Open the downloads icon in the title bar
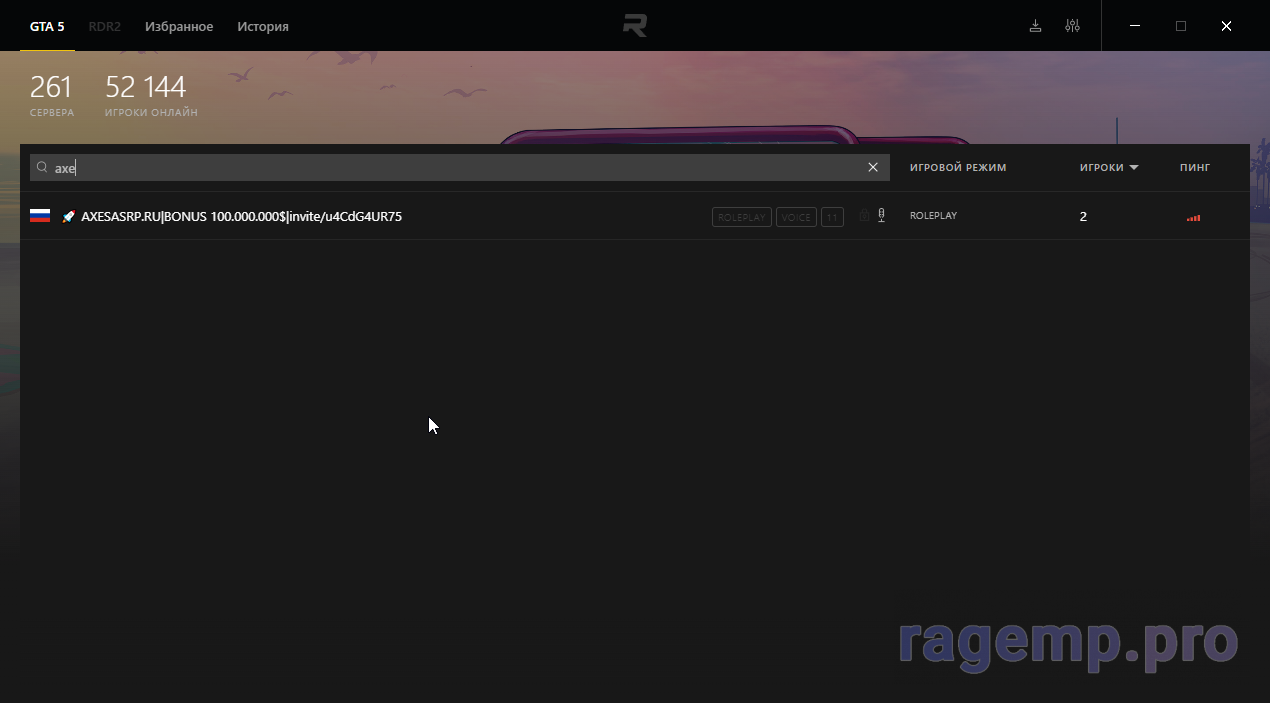 click(1035, 25)
